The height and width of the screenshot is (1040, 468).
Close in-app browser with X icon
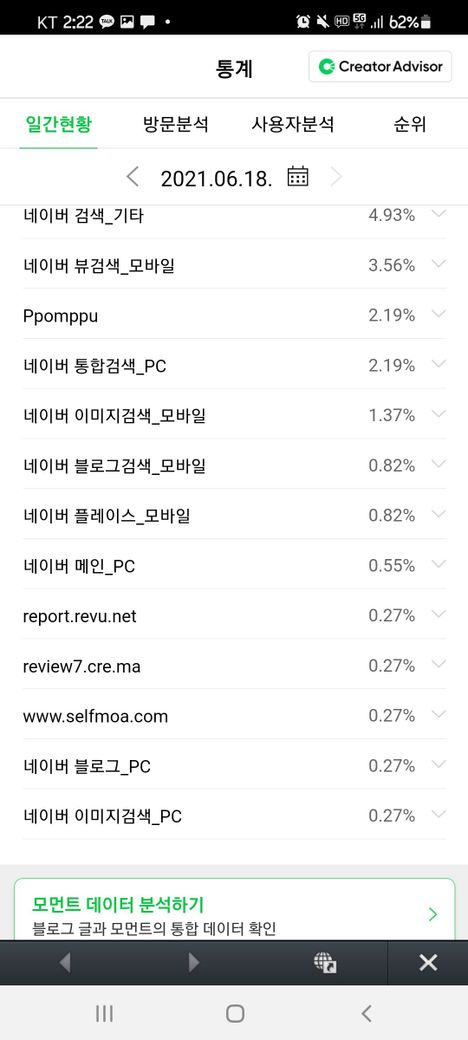point(428,962)
